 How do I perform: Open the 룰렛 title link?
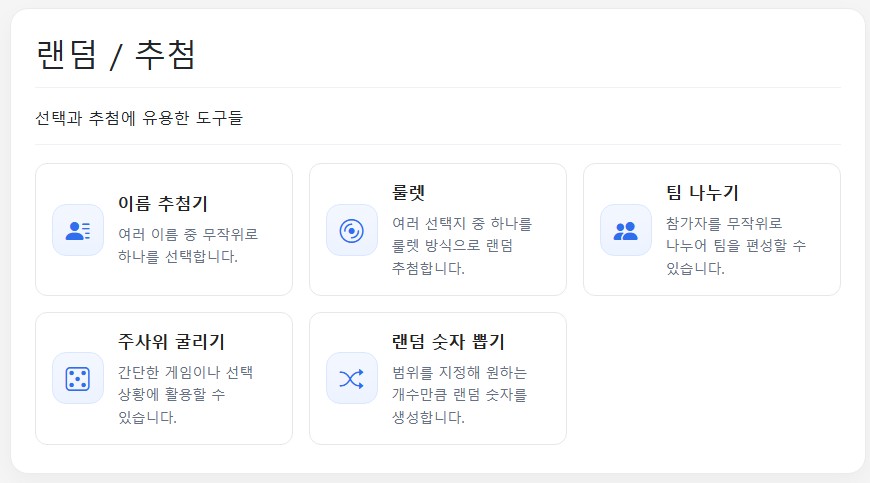tap(410, 192)
